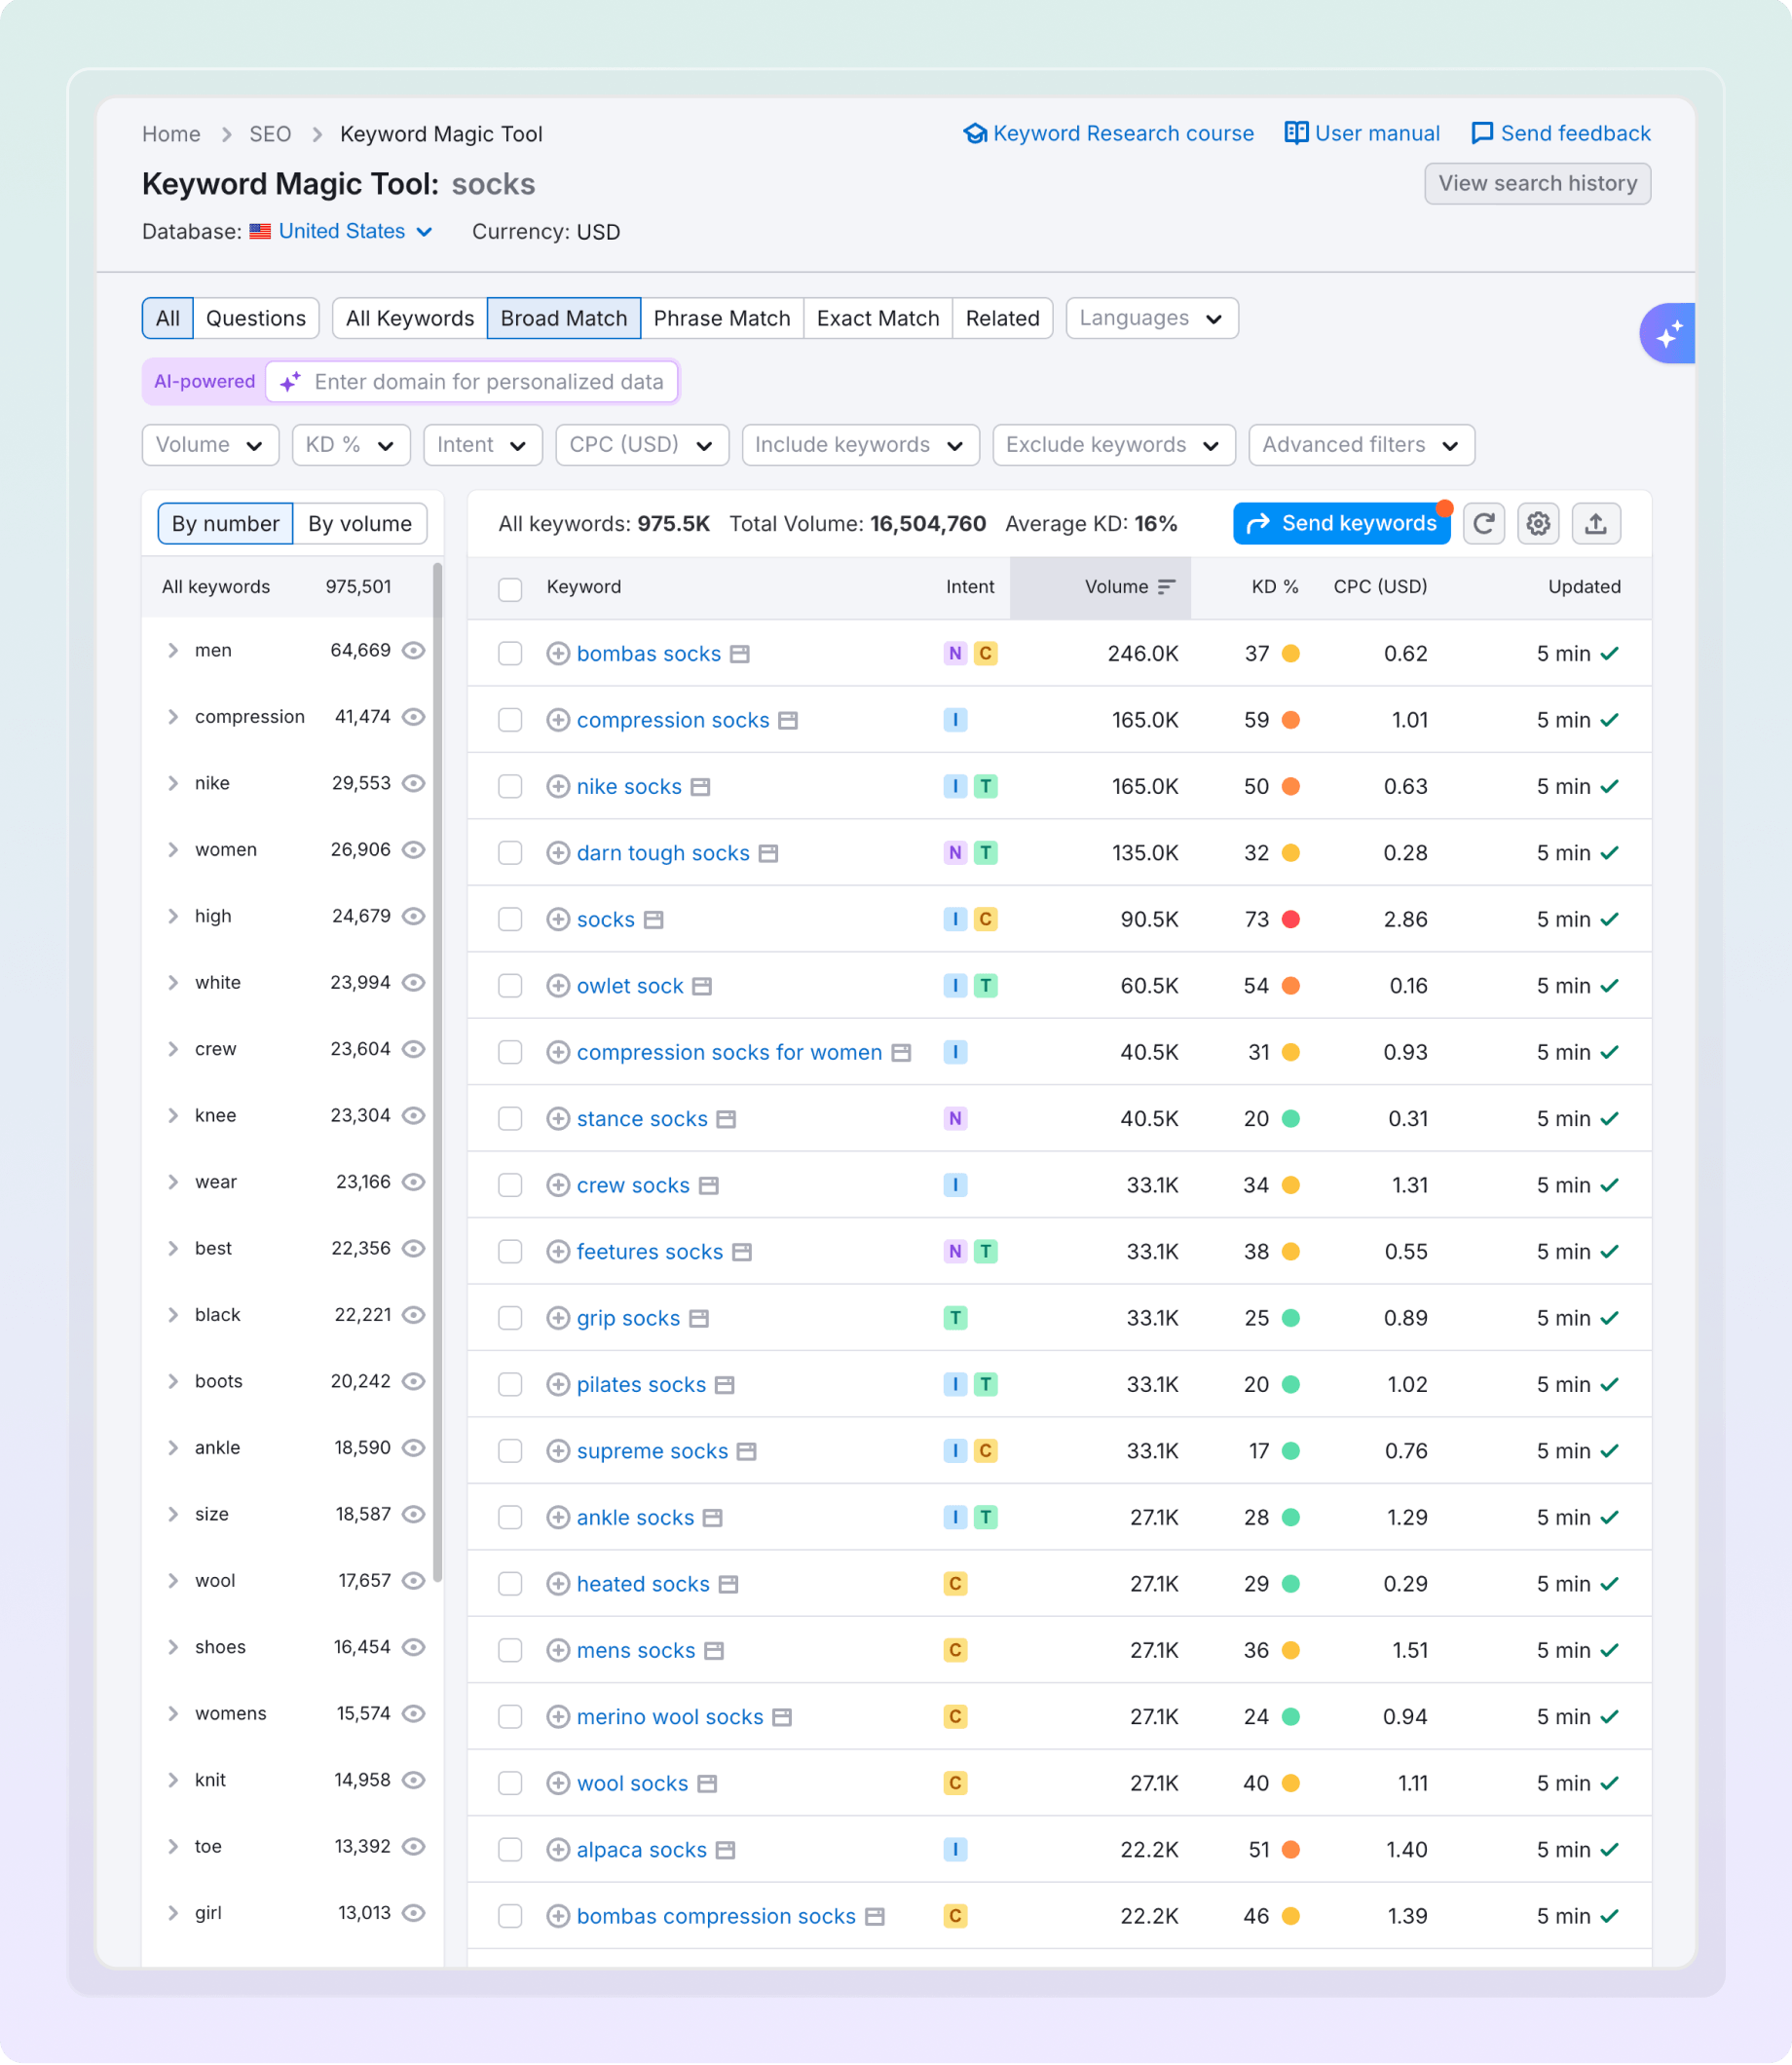Click the Keyword Research course graduation icon
The height and width of the screenshot is (2065, 1792).
[x=975, y=133]
